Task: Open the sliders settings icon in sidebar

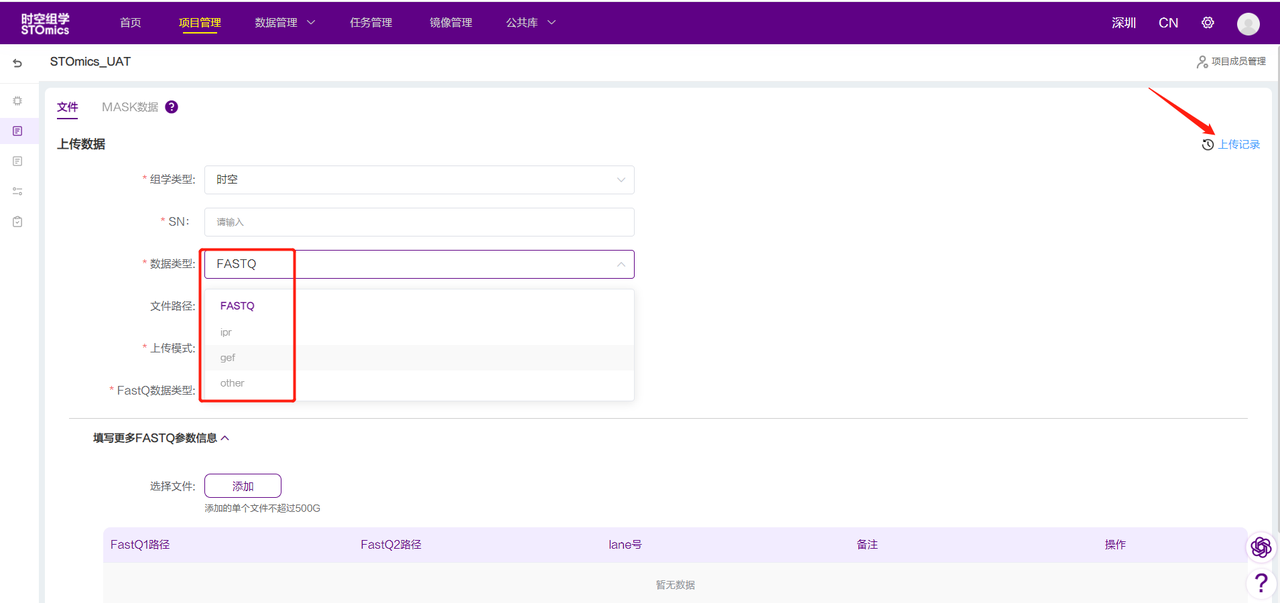Action: click(x=17, y=191)
